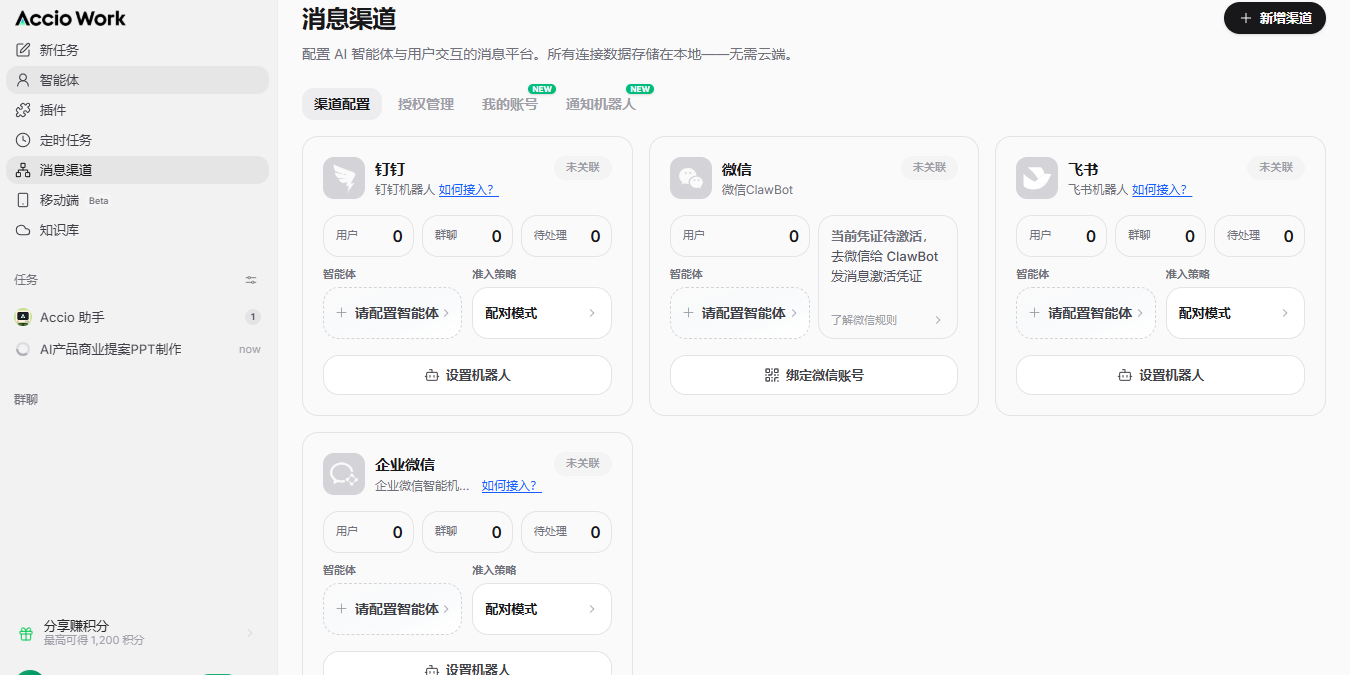Click plus icon on 新增渠道 button
This screenshot has width=1350, height=675.
coord(1245,18)
